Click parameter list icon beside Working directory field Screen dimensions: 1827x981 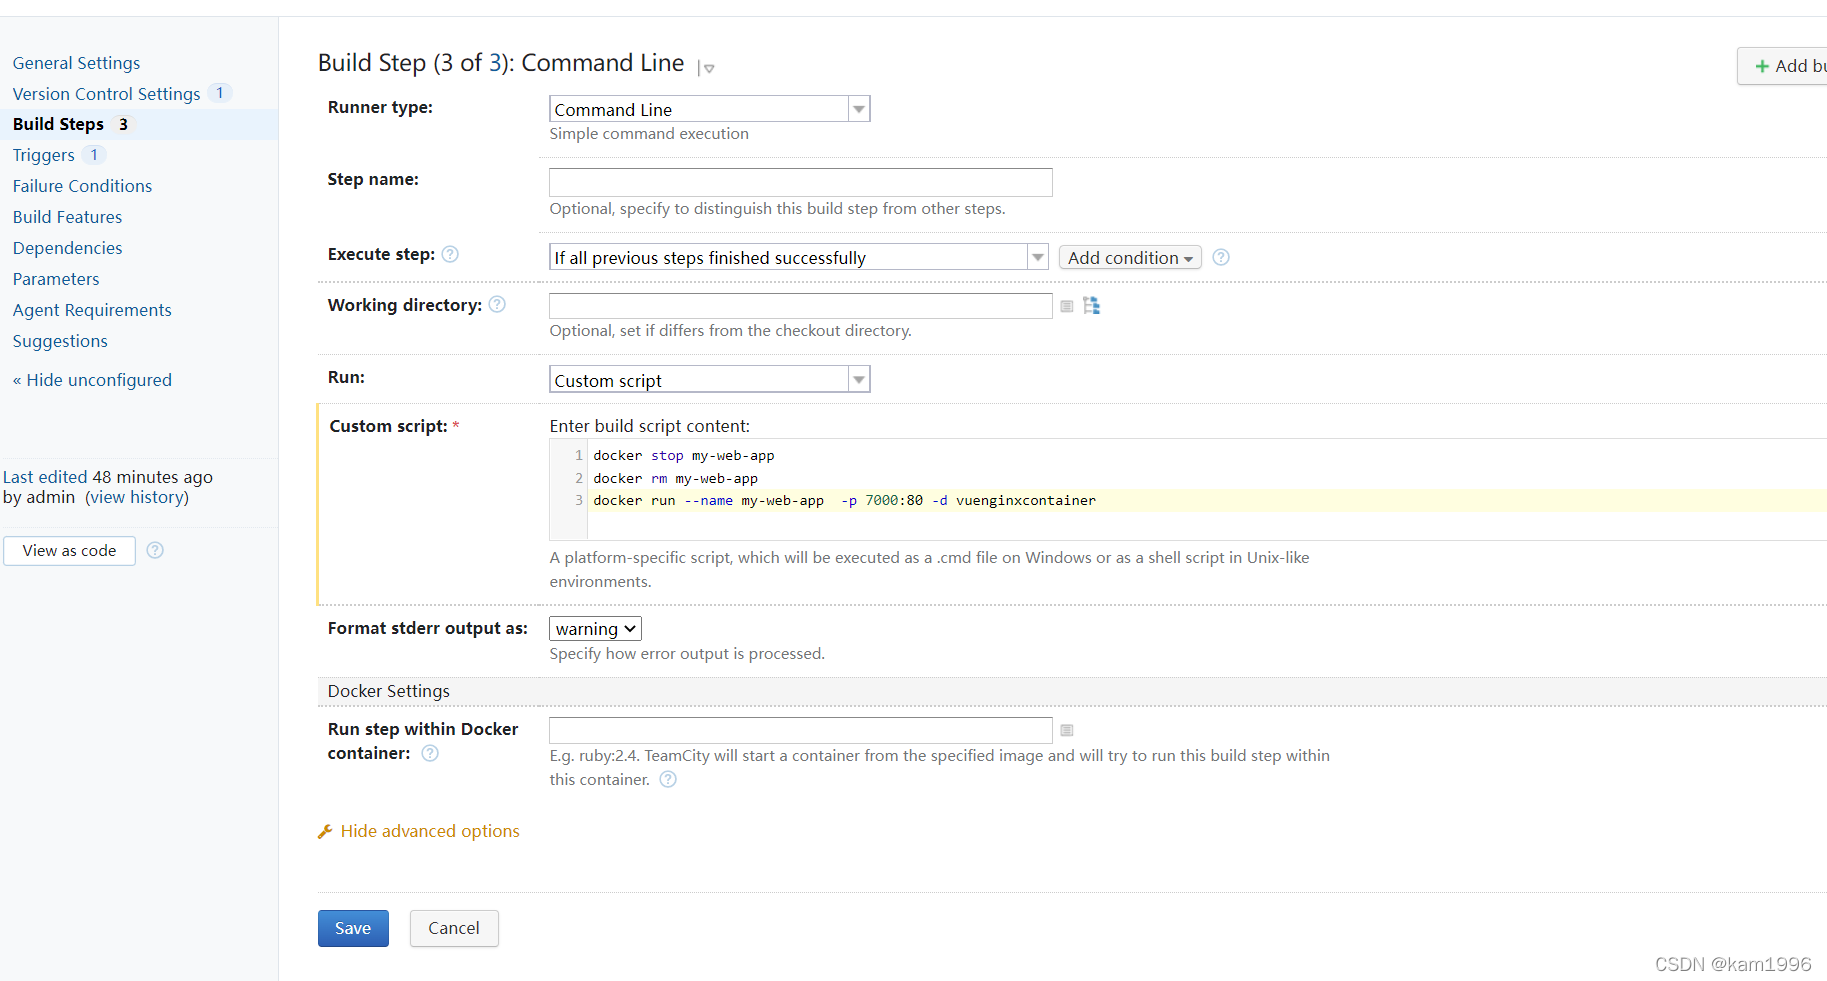[1067, 306]
